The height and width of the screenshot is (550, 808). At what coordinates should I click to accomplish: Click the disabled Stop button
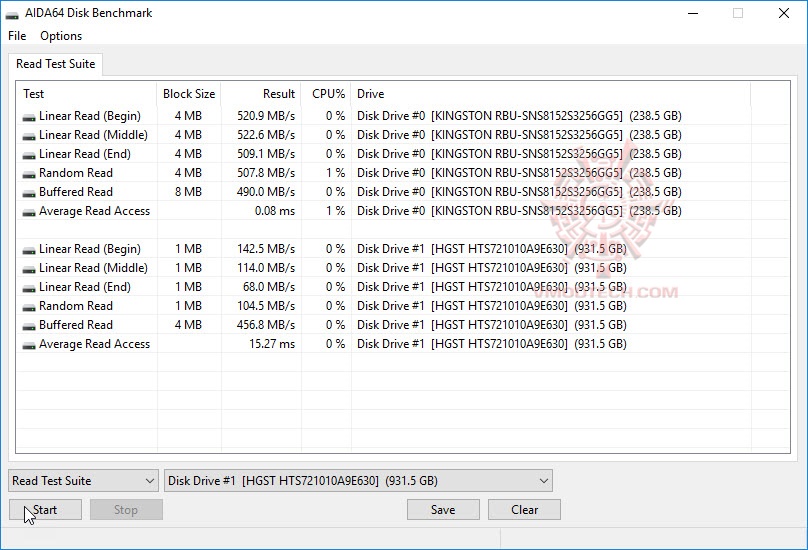coord(126,510)
